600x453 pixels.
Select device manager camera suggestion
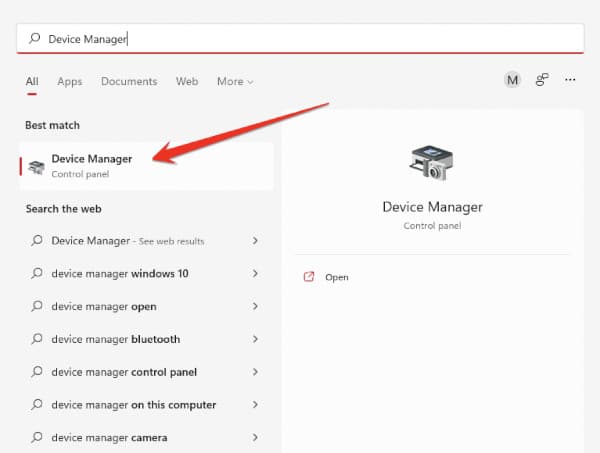tap(145, 437)
